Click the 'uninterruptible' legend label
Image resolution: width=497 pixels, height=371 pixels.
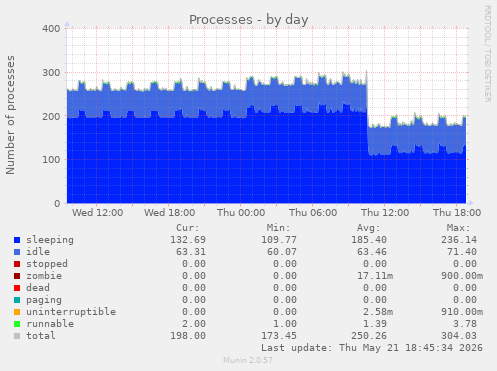coord(71,312)
